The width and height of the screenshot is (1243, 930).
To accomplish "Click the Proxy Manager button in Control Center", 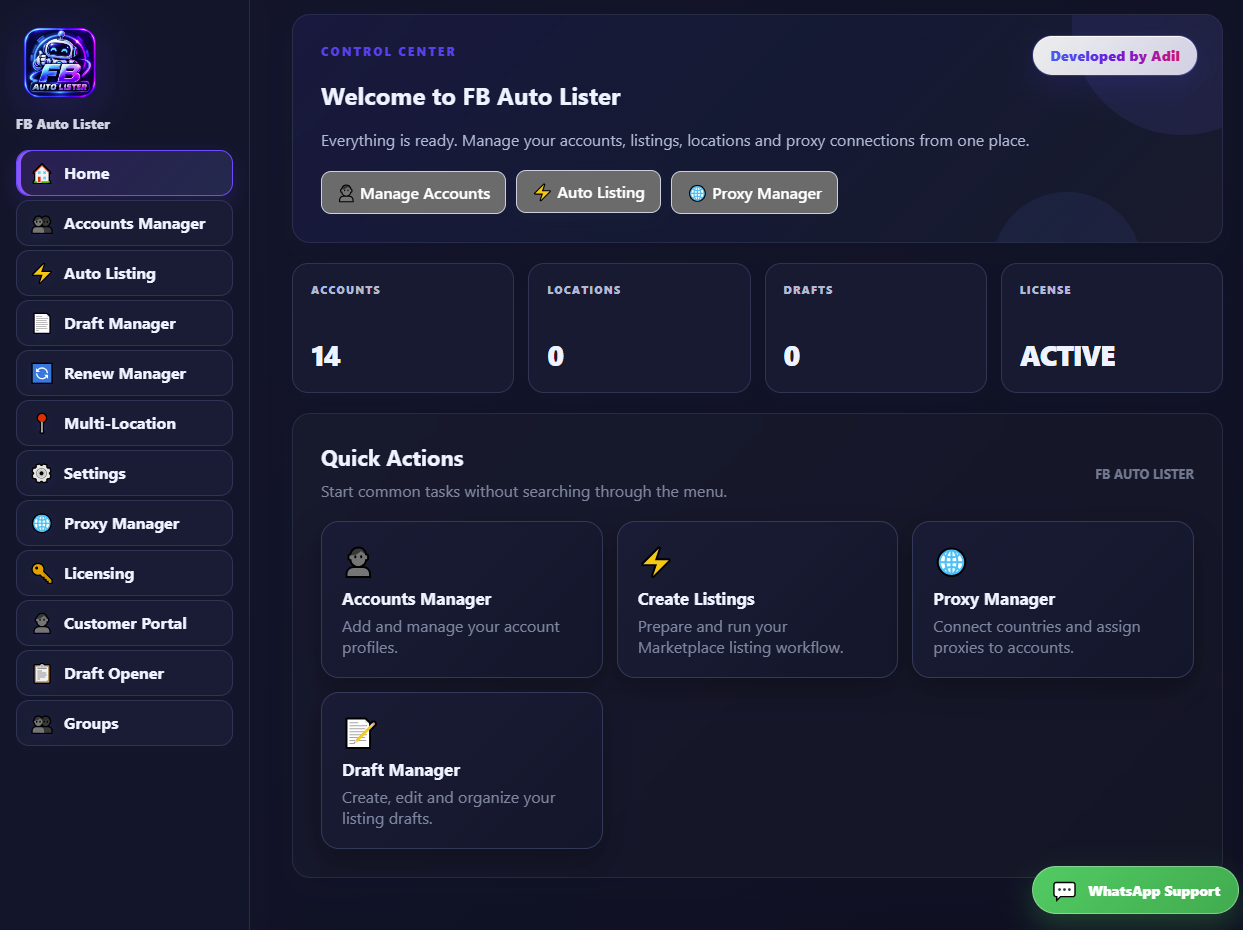I will coord(754,193).
